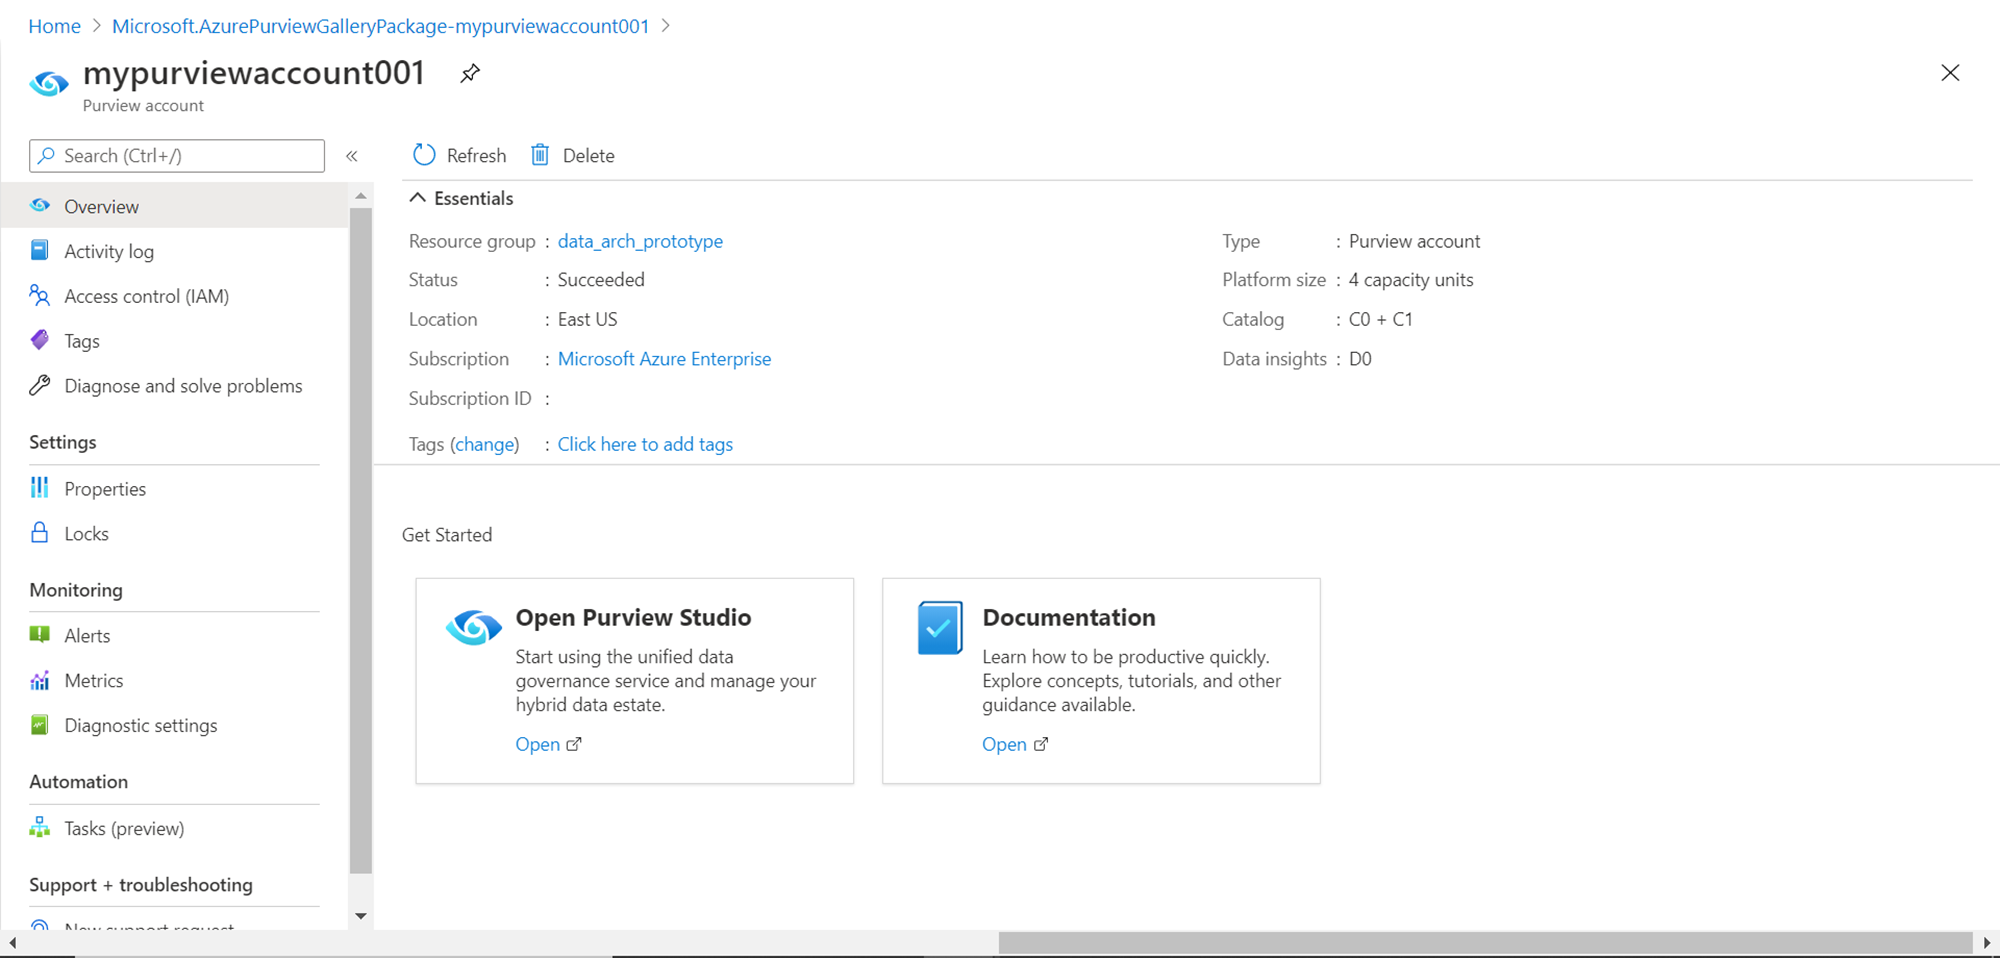Collapse the Essentials section
2000x958 pixels.
coord(418,198)
